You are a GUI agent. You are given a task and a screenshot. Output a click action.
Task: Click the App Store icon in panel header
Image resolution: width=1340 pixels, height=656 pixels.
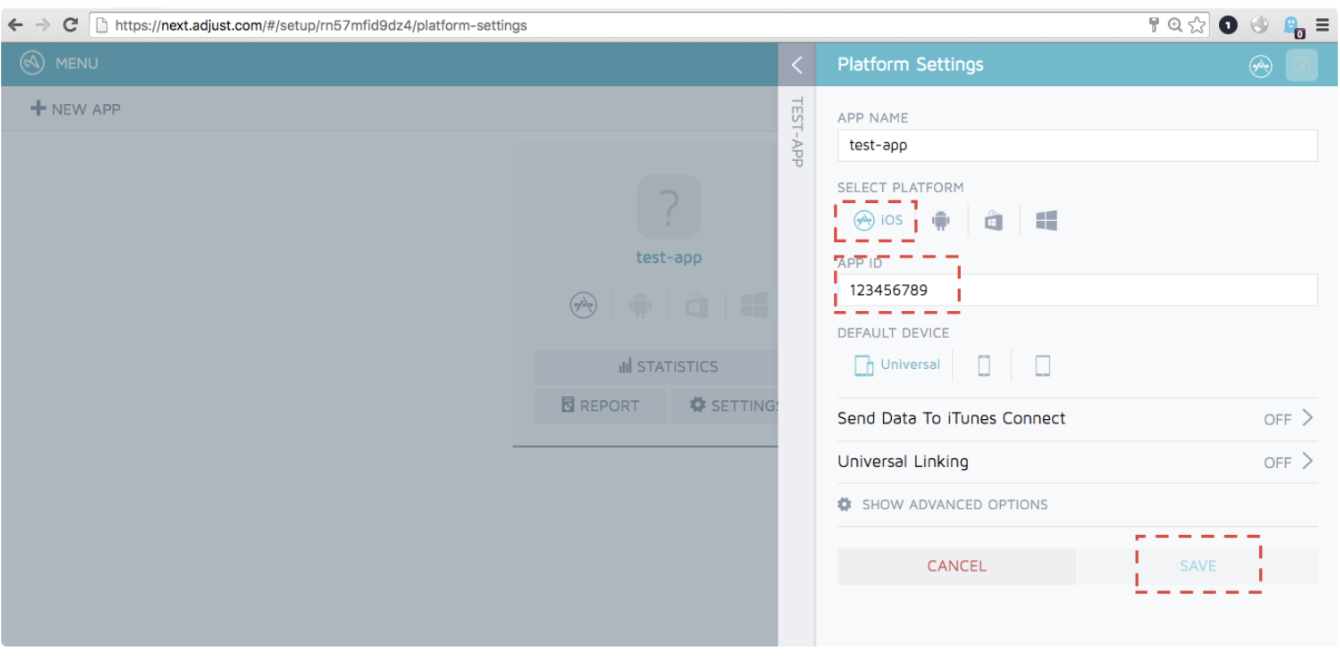1260,66
